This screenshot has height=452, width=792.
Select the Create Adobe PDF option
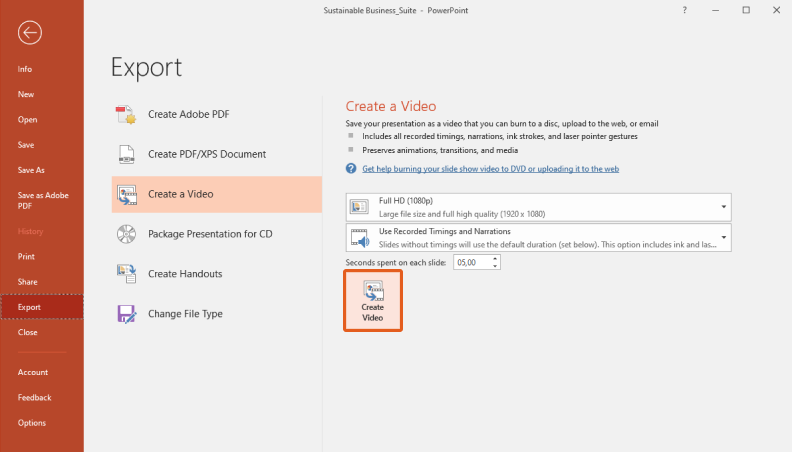(x=217, y=115)
